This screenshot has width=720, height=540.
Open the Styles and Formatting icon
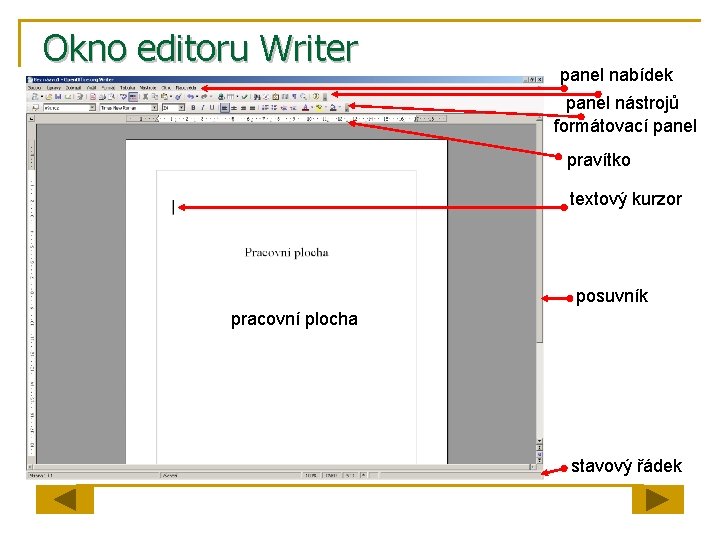[35, 108]
